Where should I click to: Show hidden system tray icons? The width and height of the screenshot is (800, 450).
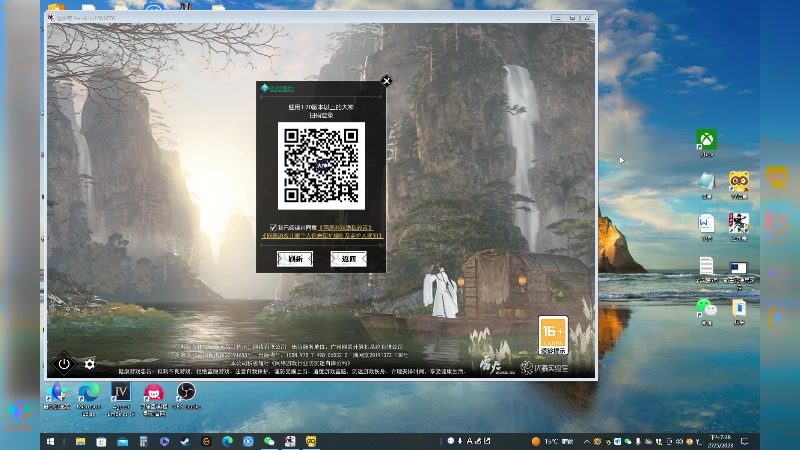tap(586, 441)
